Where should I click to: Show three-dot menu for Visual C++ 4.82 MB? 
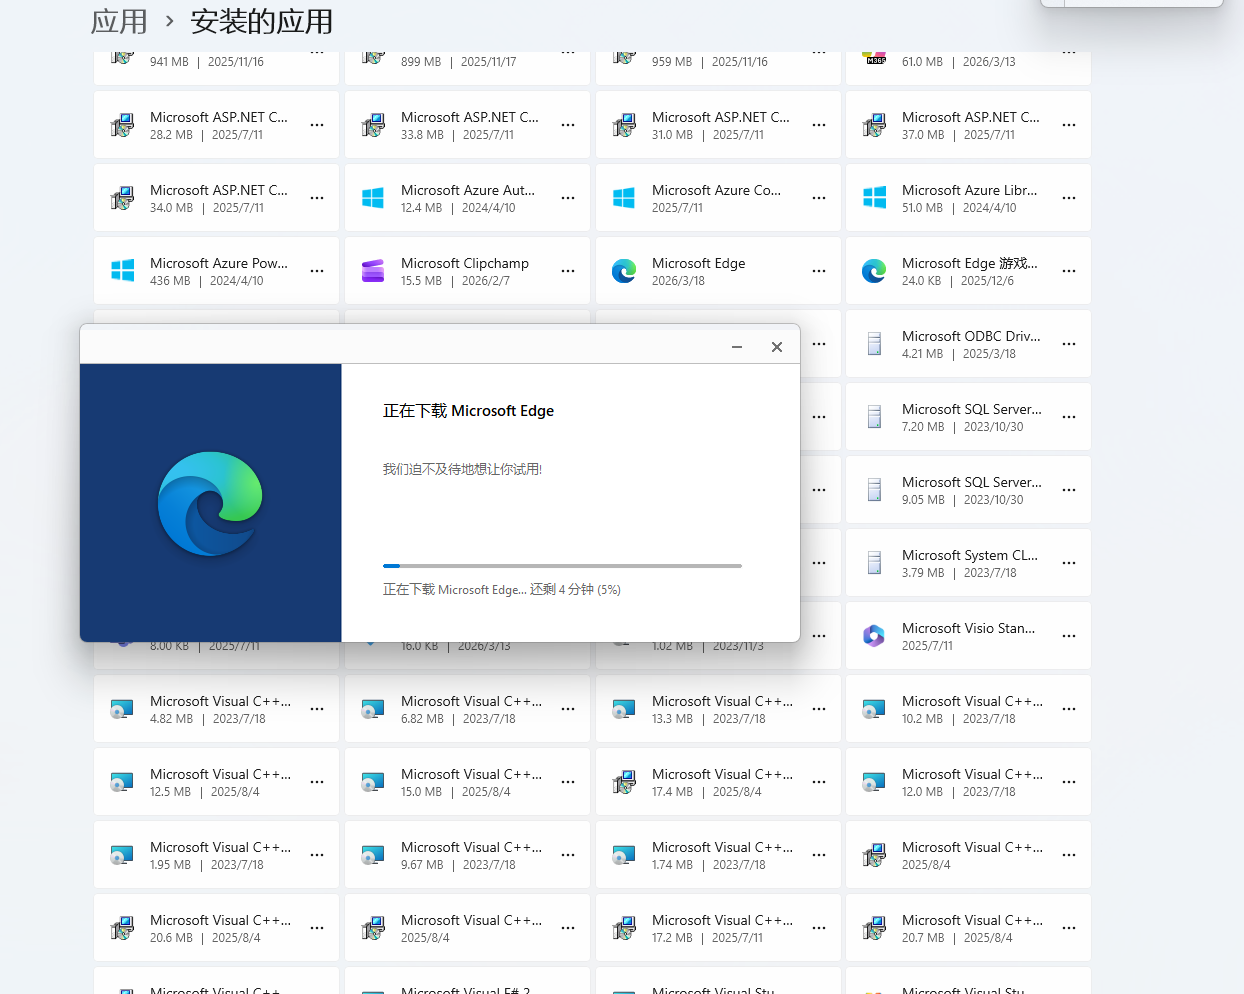(317, 709)
